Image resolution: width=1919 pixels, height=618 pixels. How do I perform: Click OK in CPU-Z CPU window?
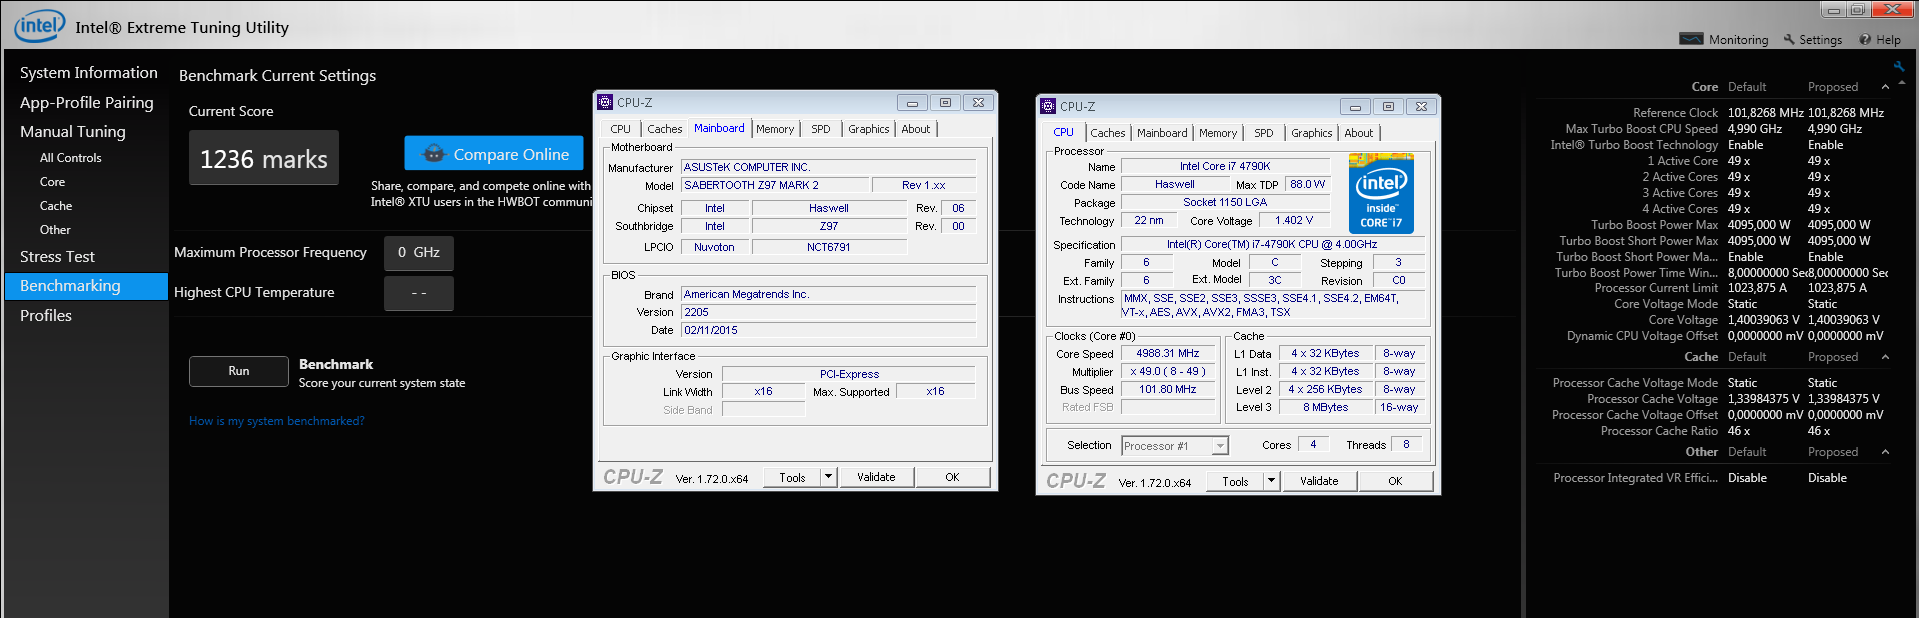[x=1395, y=481]
